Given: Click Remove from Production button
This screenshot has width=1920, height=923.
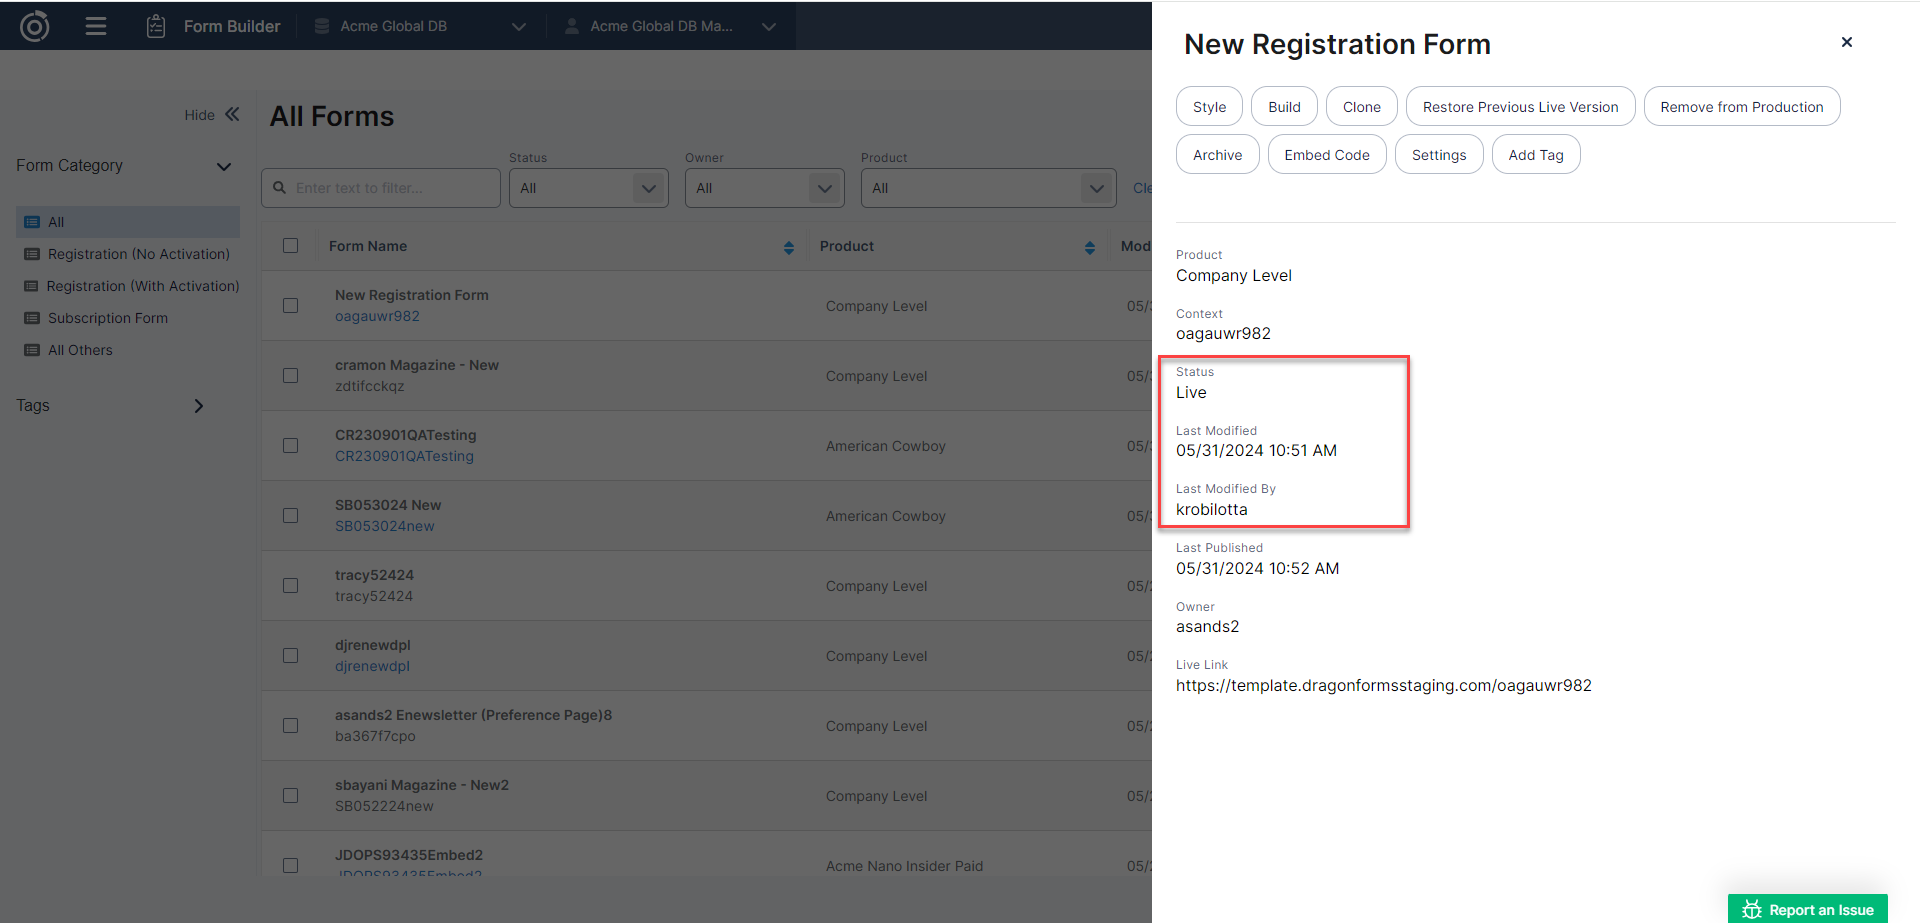Looking at the screenshot, I should [x=1741, y=107].
